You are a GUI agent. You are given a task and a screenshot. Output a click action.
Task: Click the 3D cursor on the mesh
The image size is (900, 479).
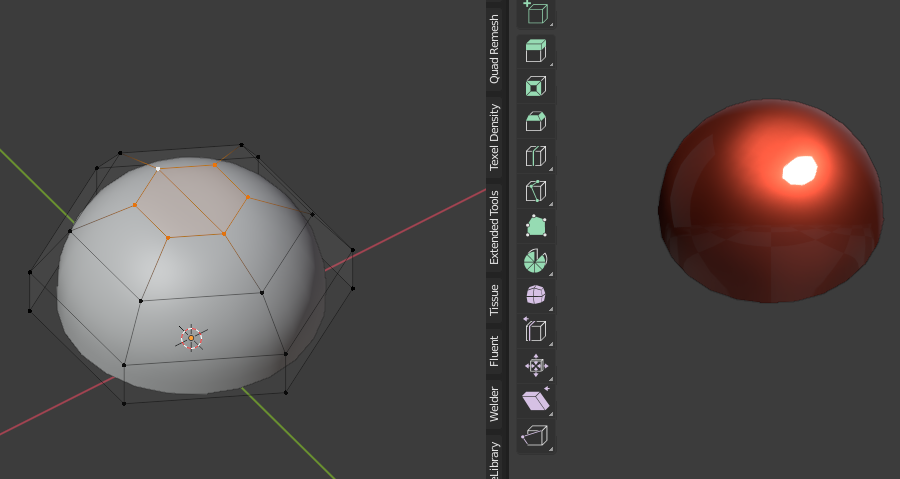(x=191, y=338)
